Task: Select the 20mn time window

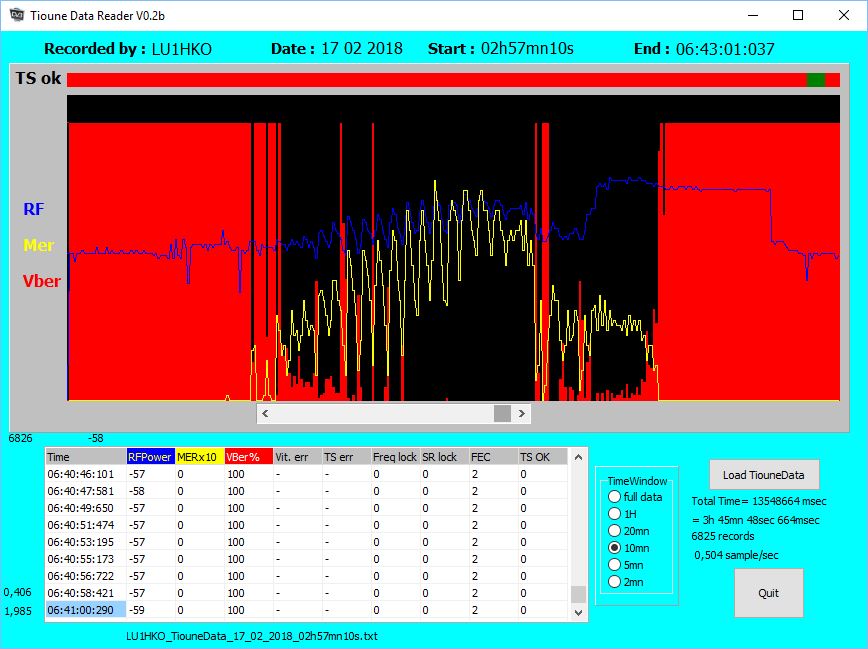Action: [x=614, y=531]
